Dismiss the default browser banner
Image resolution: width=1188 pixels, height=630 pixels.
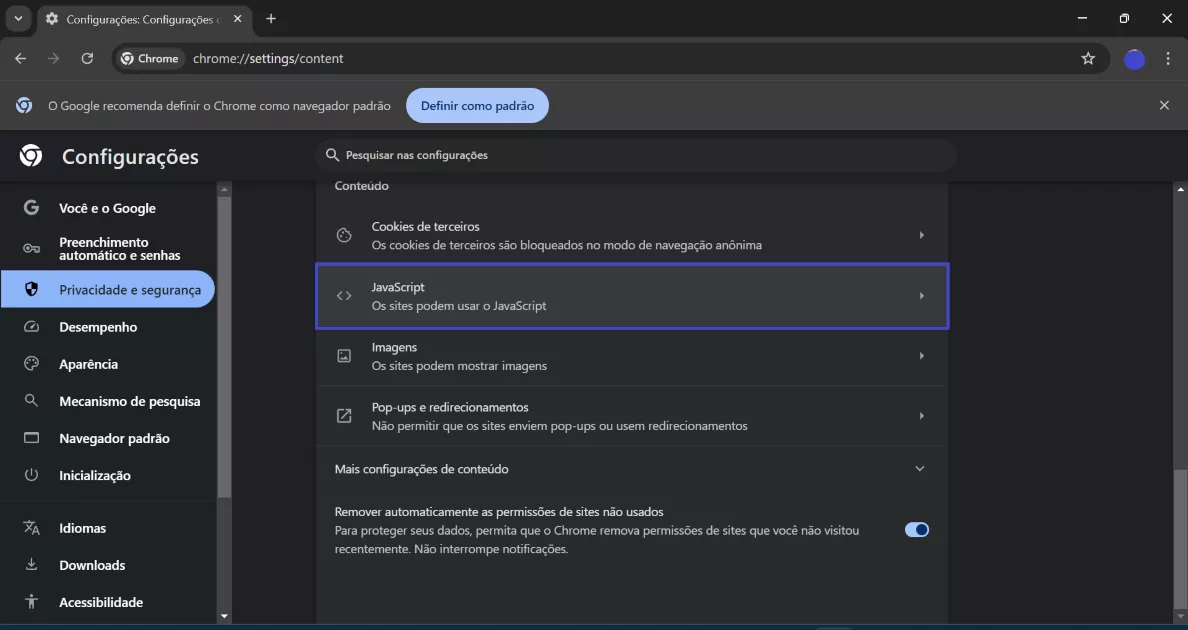[x=1164, y=105]
